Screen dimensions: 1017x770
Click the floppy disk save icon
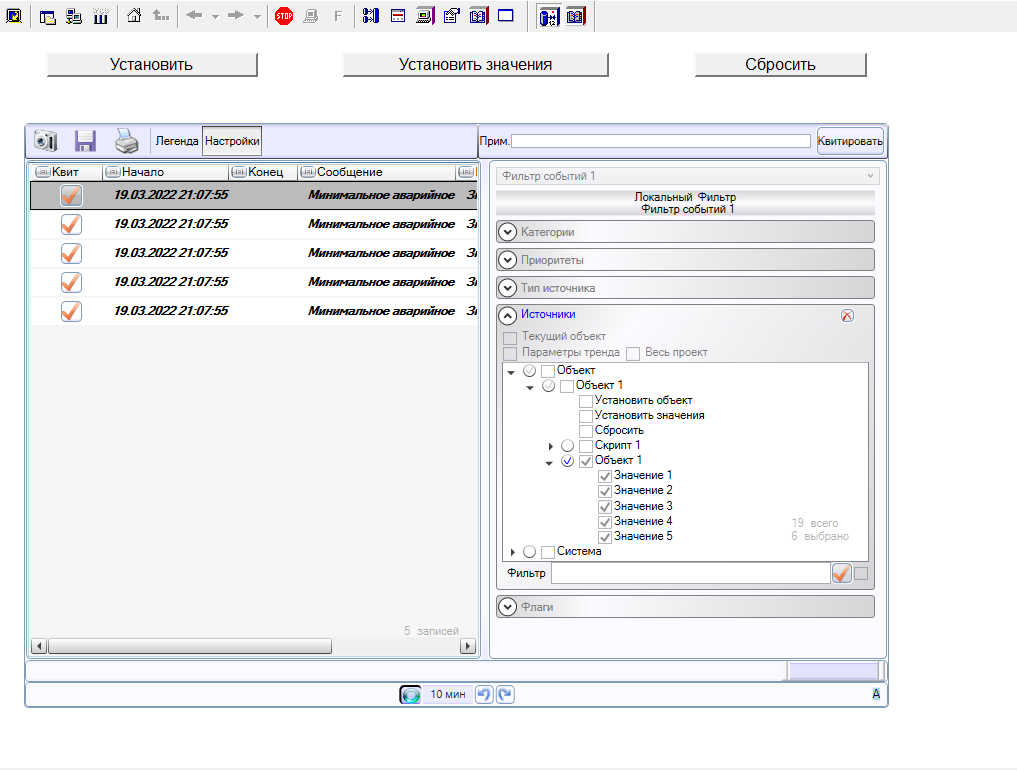[85, 141]
